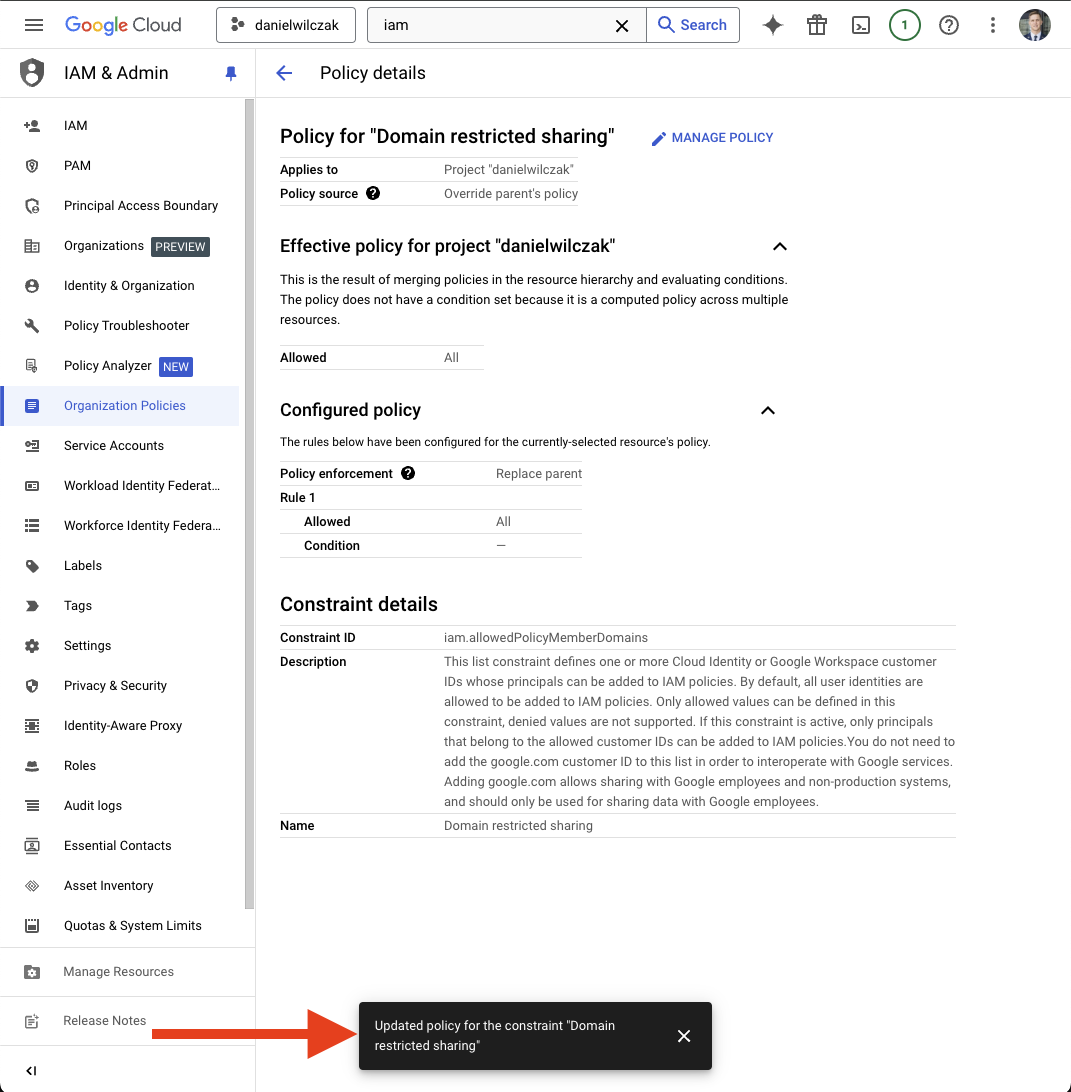Screen dimensions: 1071x1092
Task: Navigate to Organizations preview page
Action: pyautogui.click(x=120, y=246)
